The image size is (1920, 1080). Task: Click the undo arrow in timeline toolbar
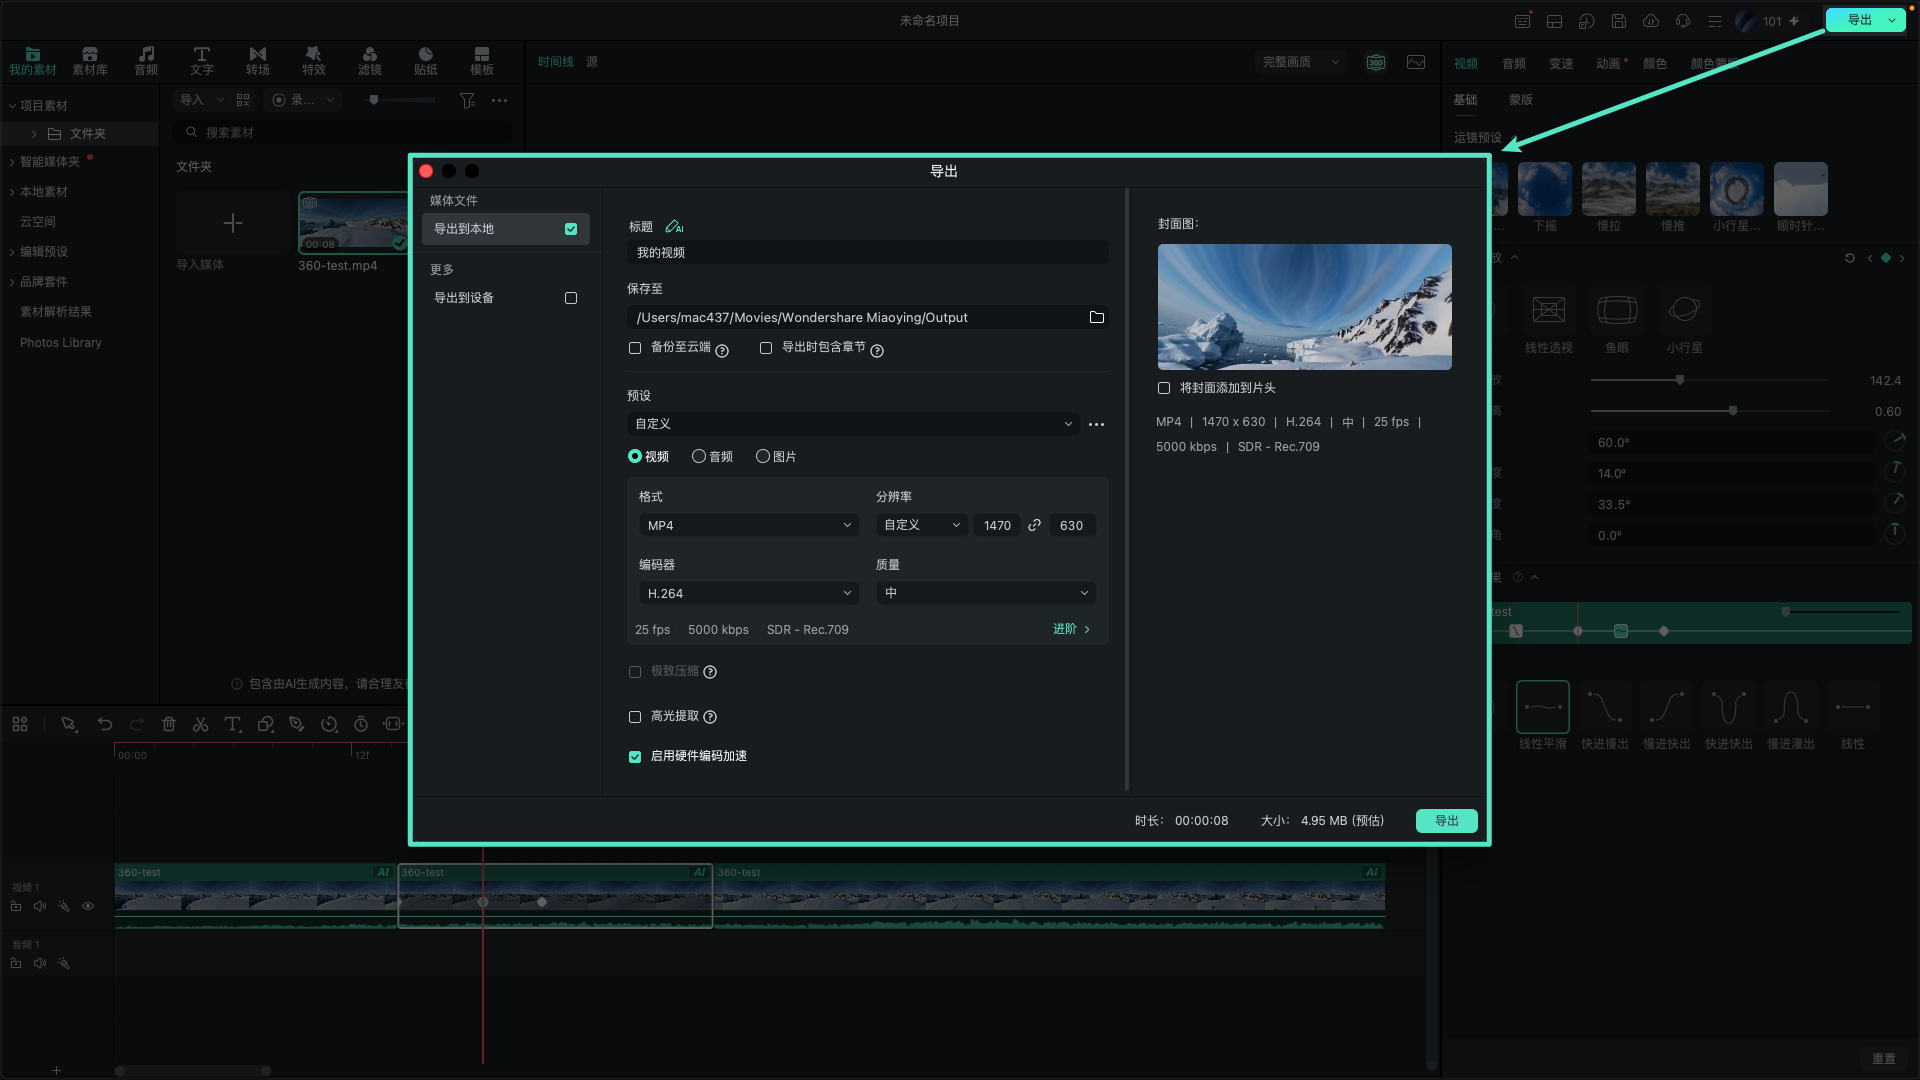pos(105,724)
